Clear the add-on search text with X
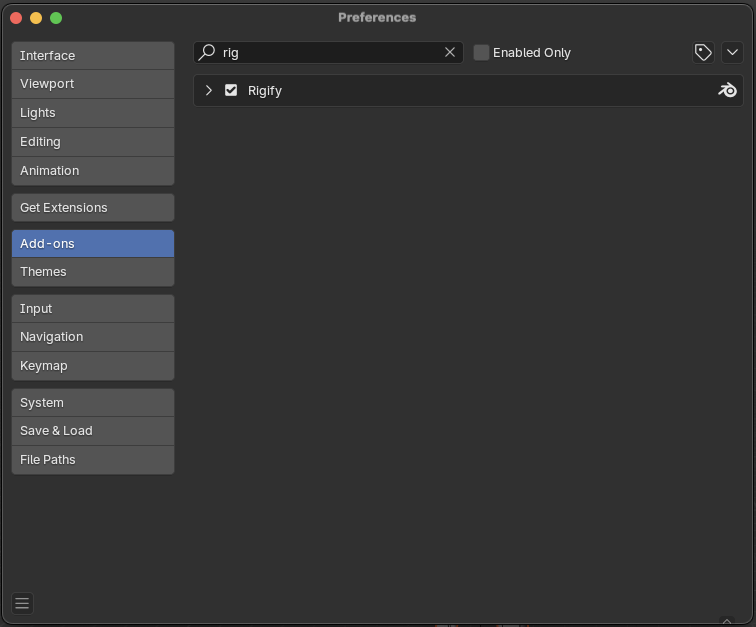The image size is (756, 627). (449, 52)
